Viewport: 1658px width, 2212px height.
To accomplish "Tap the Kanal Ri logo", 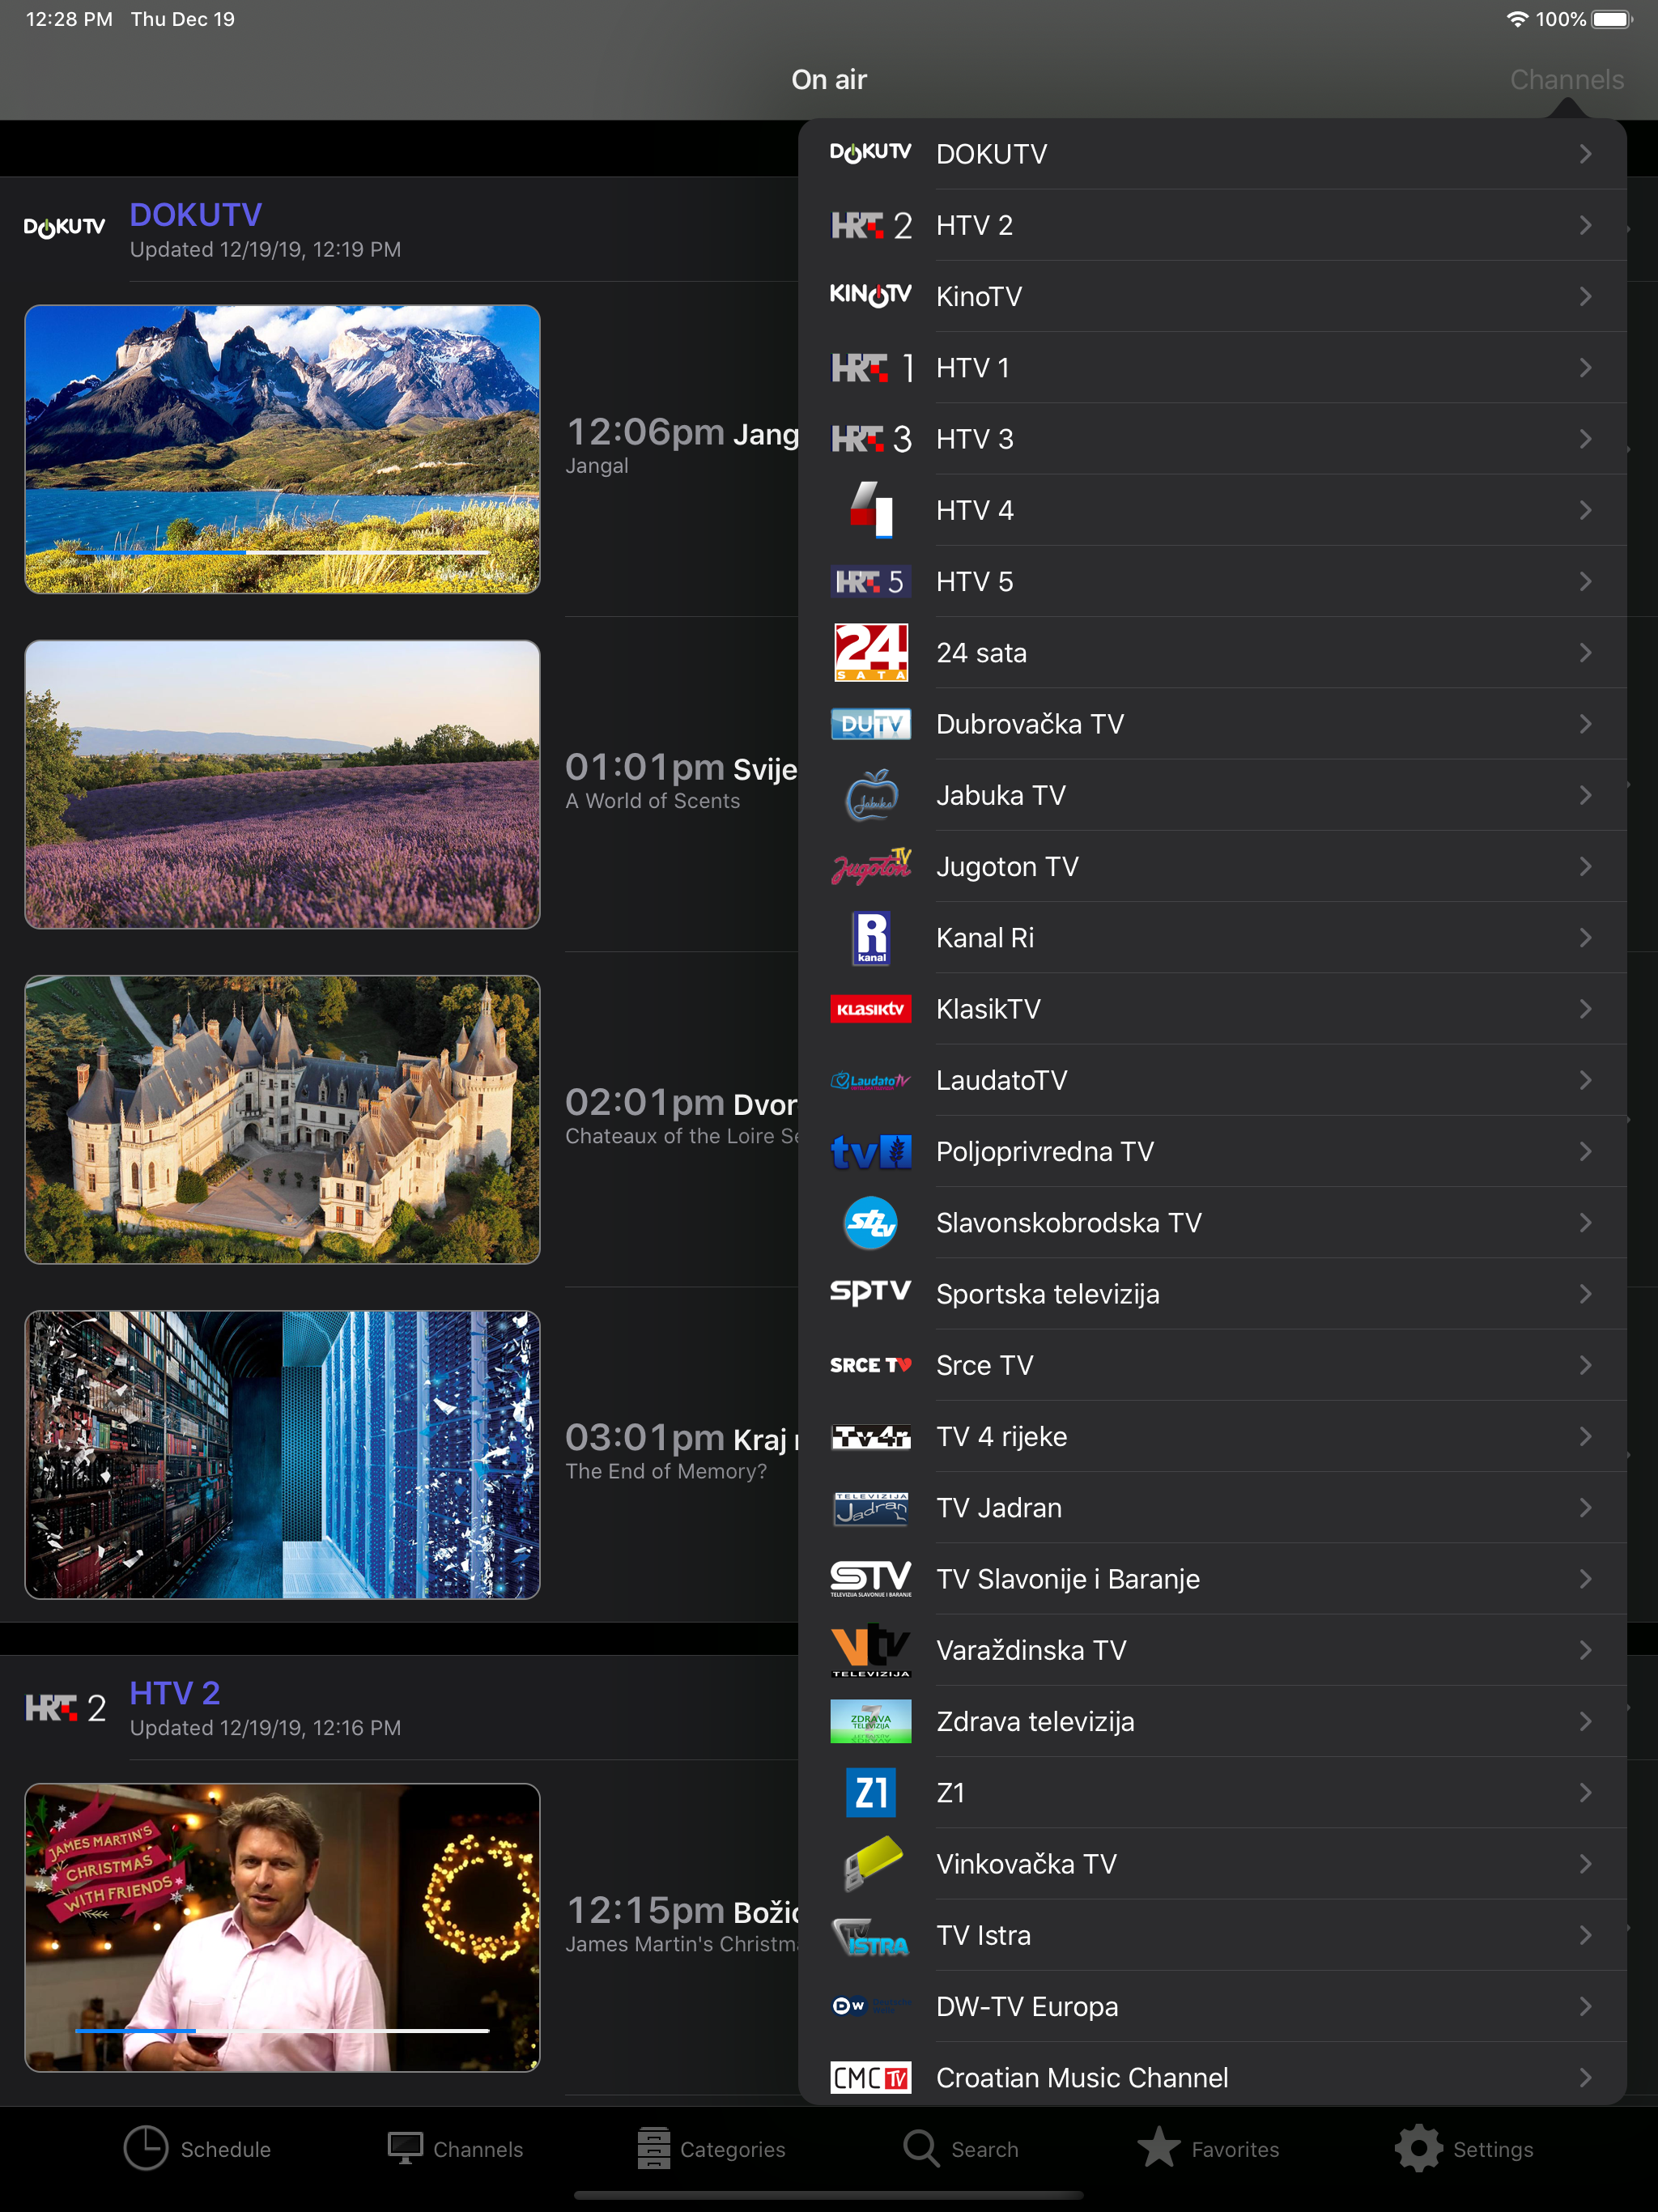I will tap(871, 937).
